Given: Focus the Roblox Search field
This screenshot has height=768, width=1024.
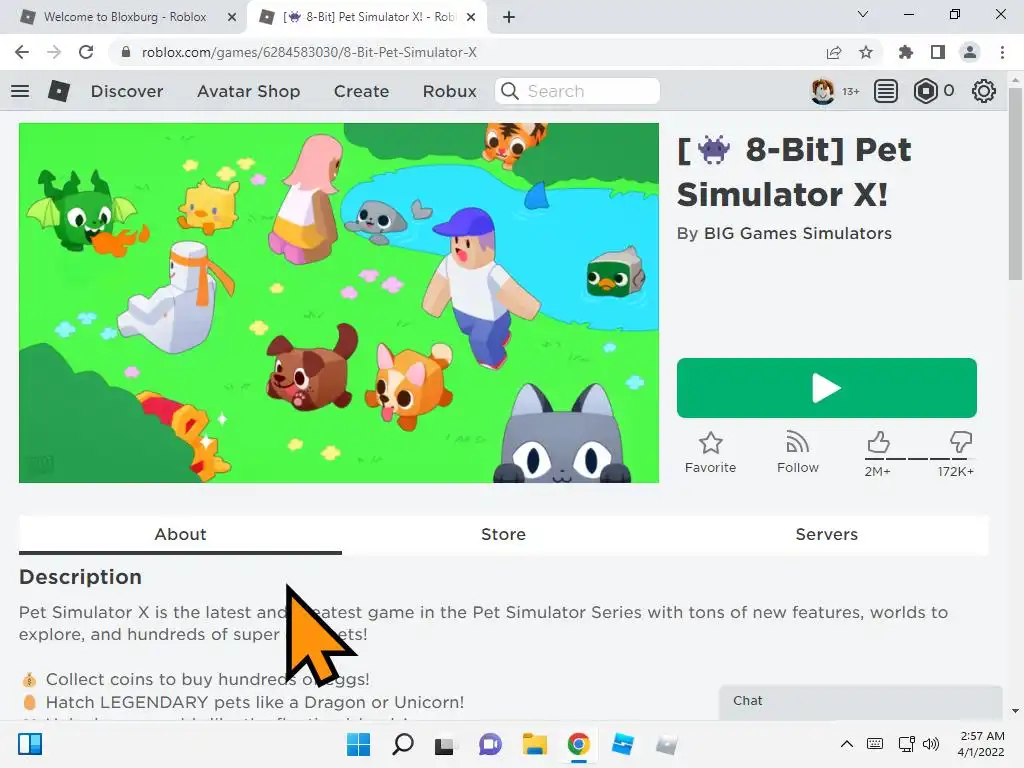Looking at the screenshot, I should [577, 91].
